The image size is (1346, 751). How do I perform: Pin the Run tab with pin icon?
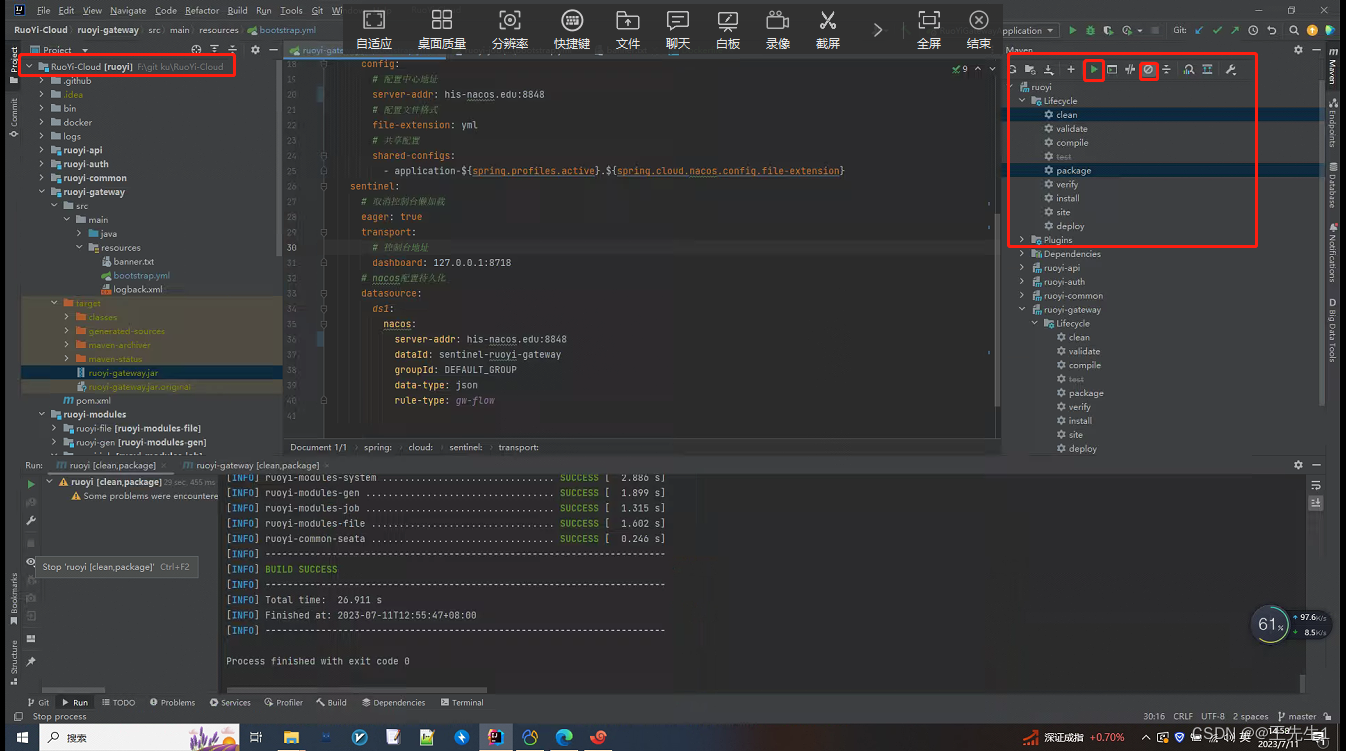coord(31,661)
